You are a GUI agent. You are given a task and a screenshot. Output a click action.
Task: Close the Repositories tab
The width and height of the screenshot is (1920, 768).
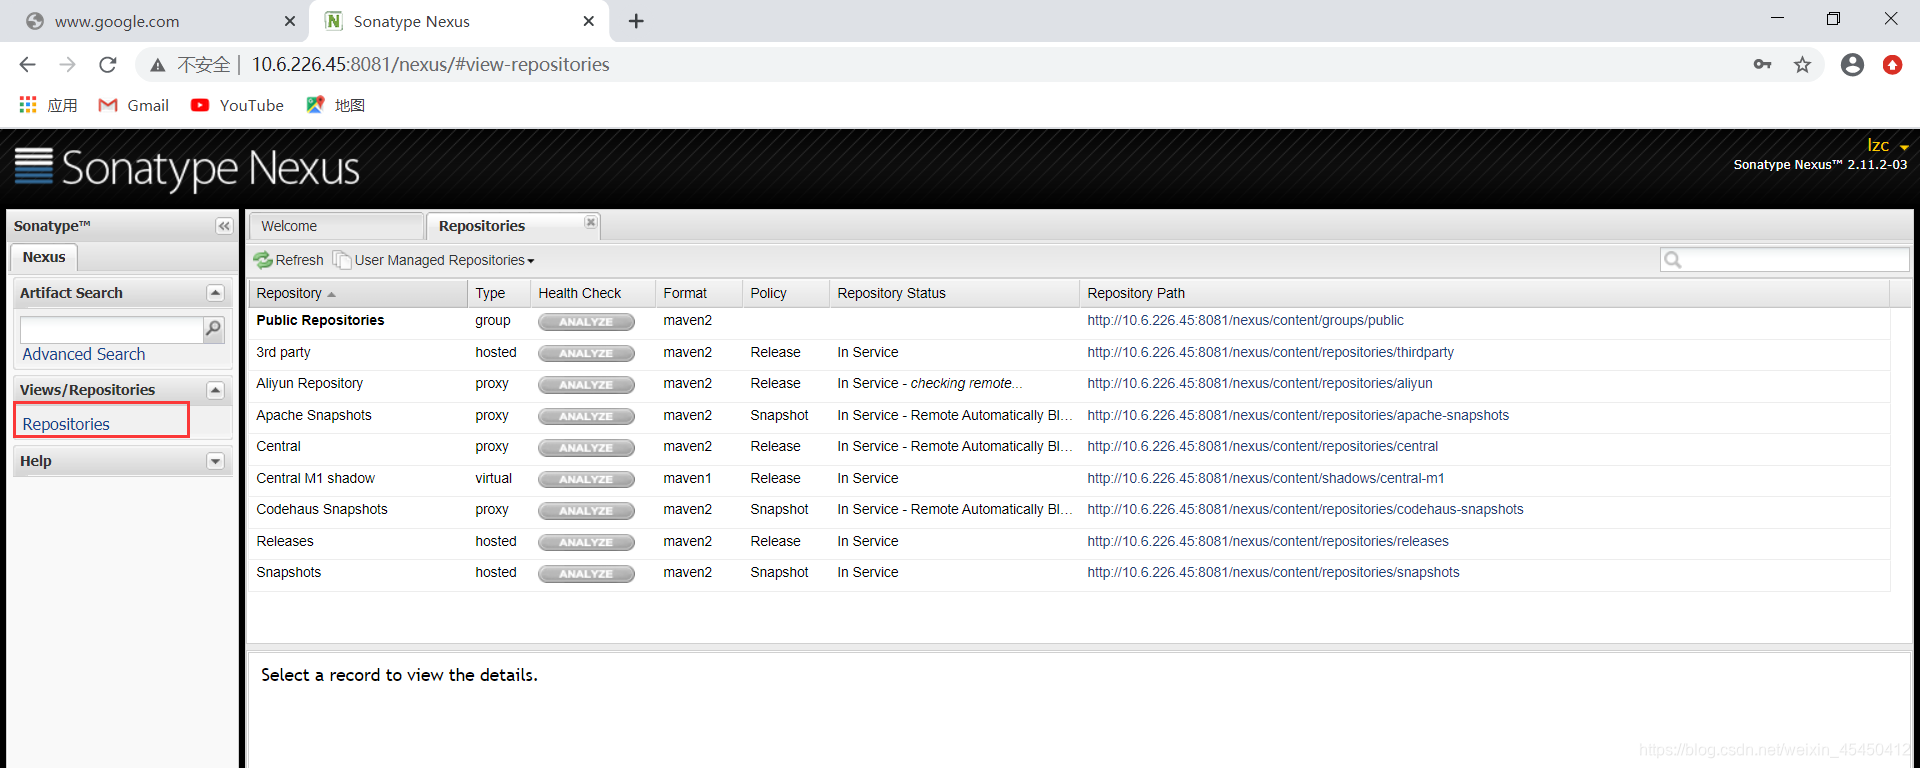tap(591, 222)
